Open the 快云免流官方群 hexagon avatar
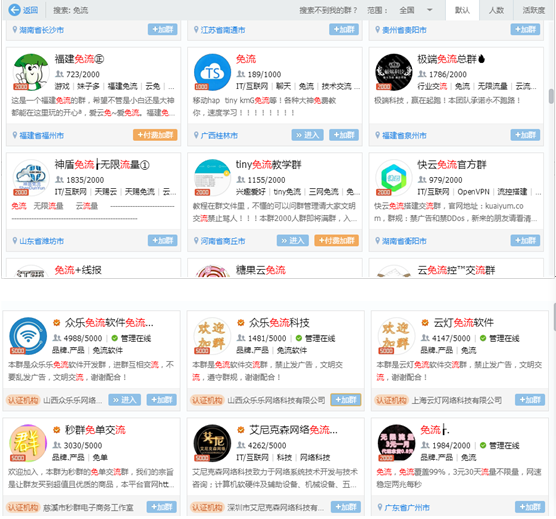Screen dimensions: 556x519 394,178
